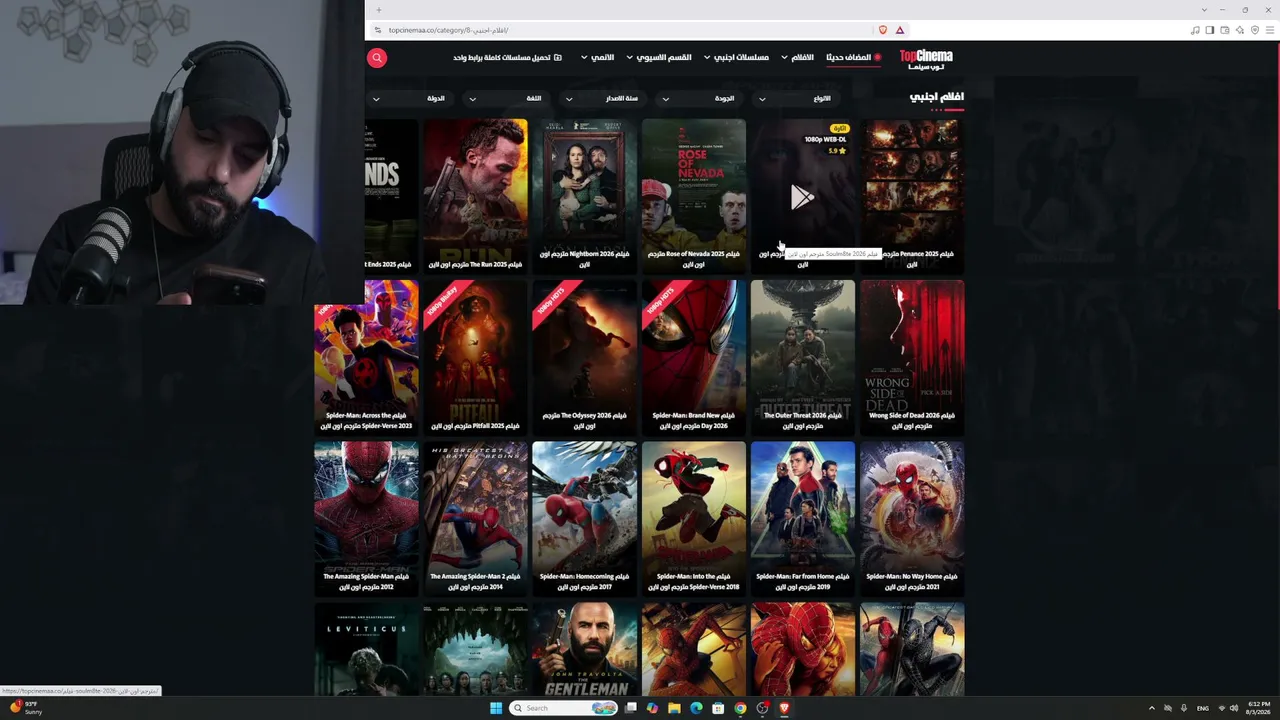1280x720 pixels.
Task: Open the Brave media control music-note icon
Action: (x=1195, y=30)
